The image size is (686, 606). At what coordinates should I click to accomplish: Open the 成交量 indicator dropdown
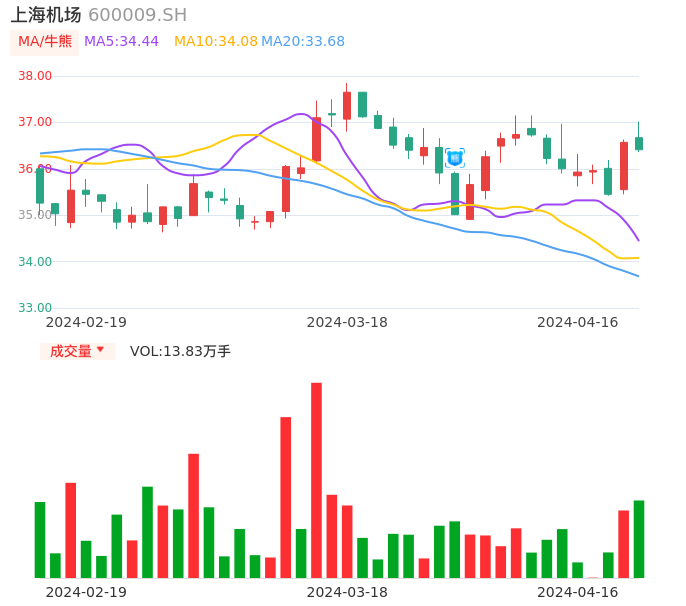tap(77, 351)
